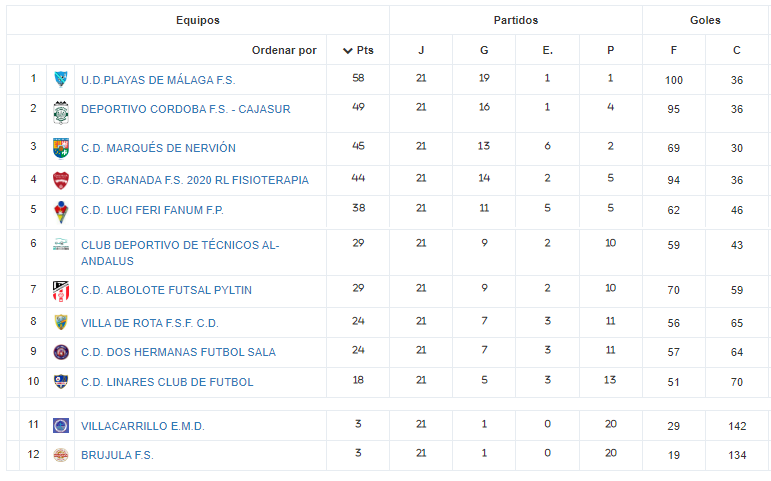The width and height of the screenshot is (771, 481).
Task: Click the U.D. Playas de Málaga team crest
Action: pyautogui.click(x=61, y=79)
